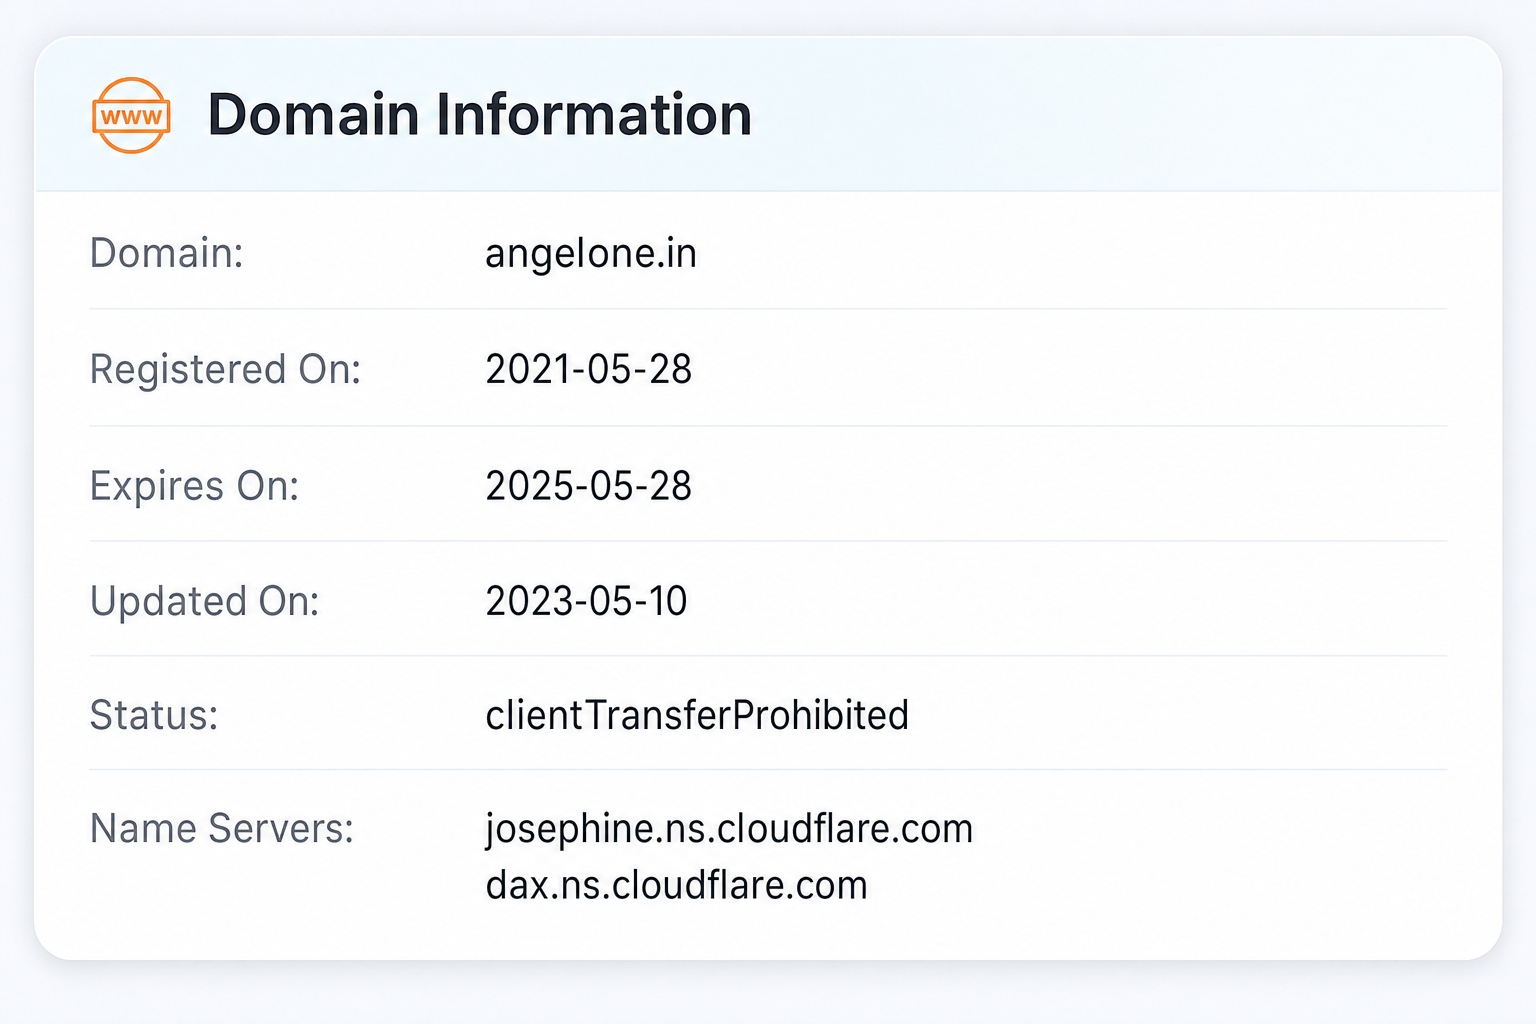Click josephine.ns.cloudflare.com name server

[729, 830]
